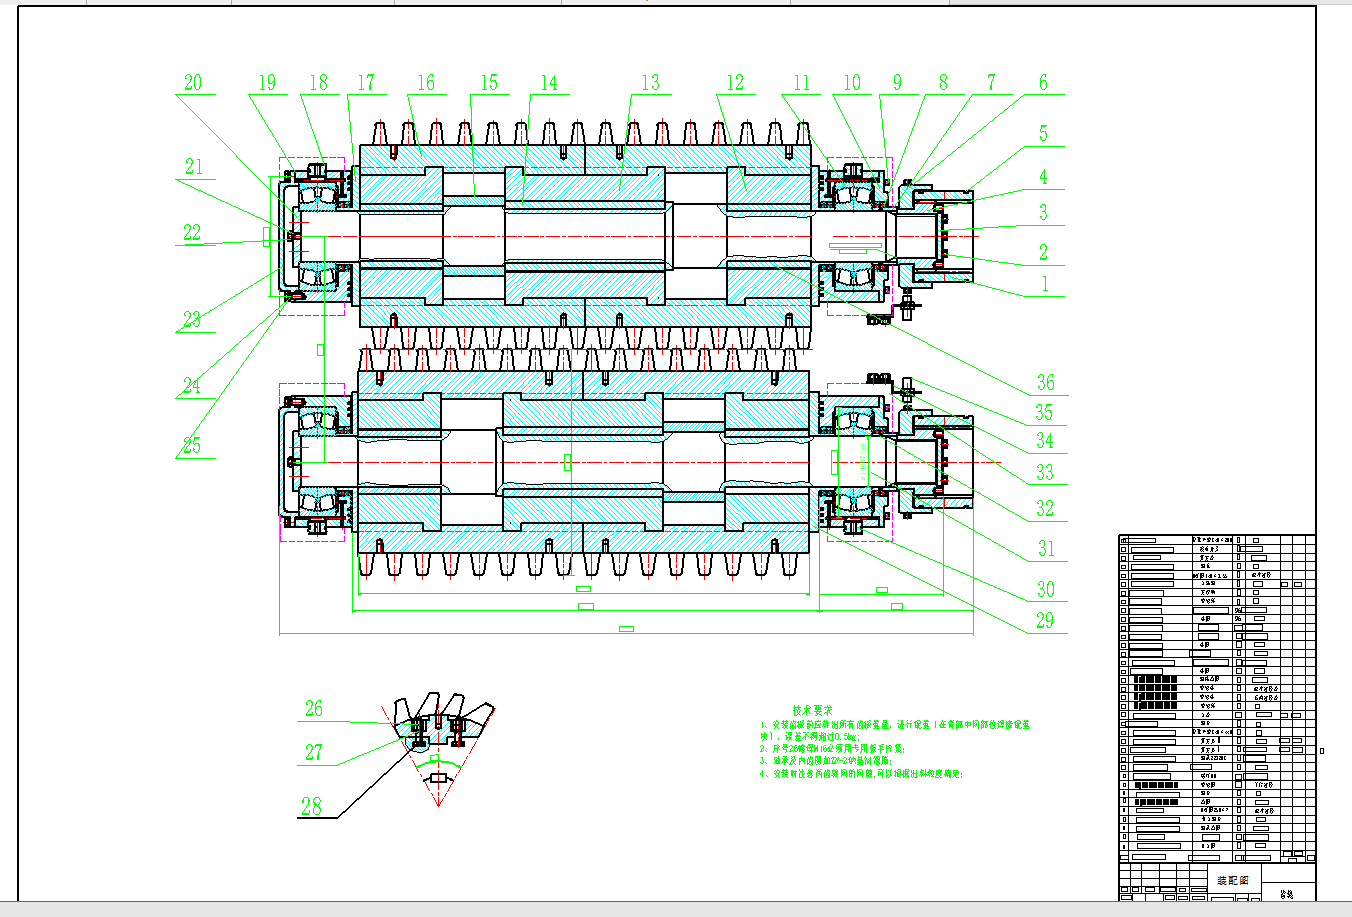Select the 装配图 title block text
Screen dimensions: 1352x917
click(1234, 881)
